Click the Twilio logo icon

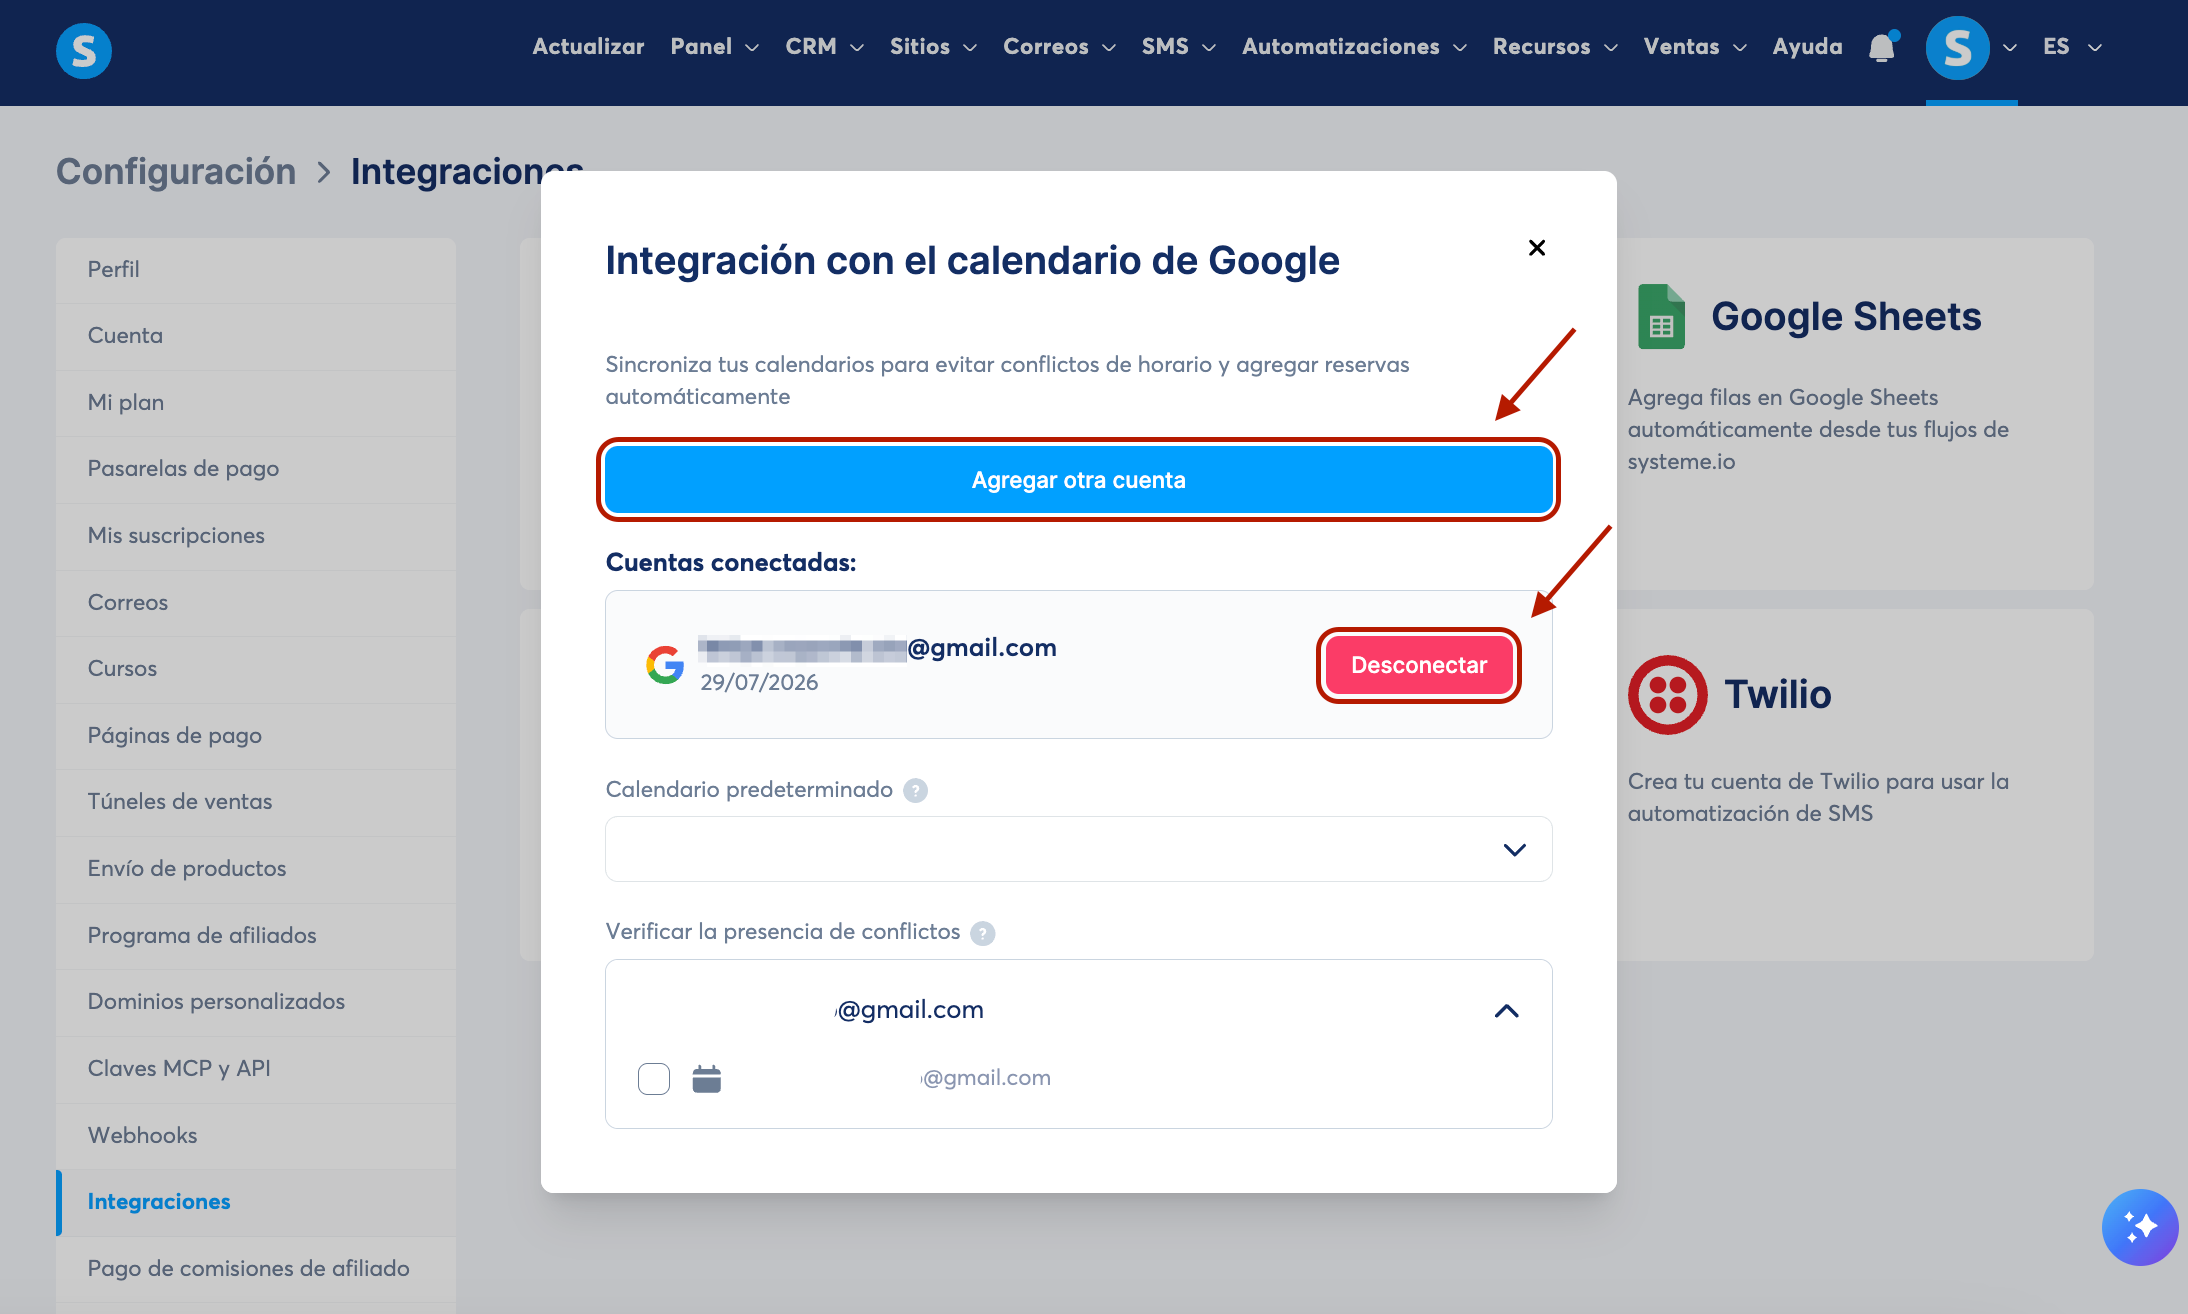click(x=1667, y=694)
